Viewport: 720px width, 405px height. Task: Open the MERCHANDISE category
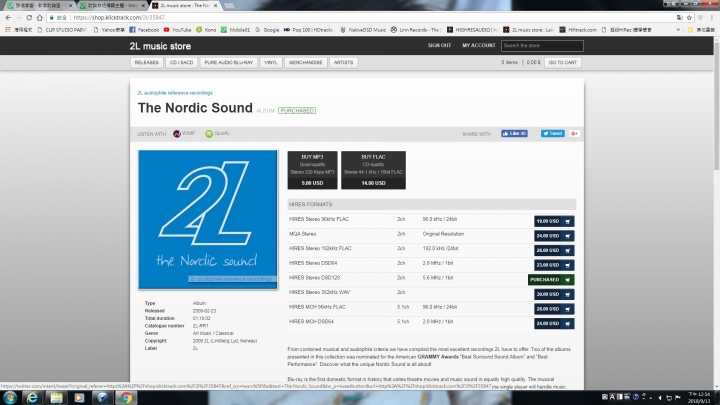click(x=305, y=62)
